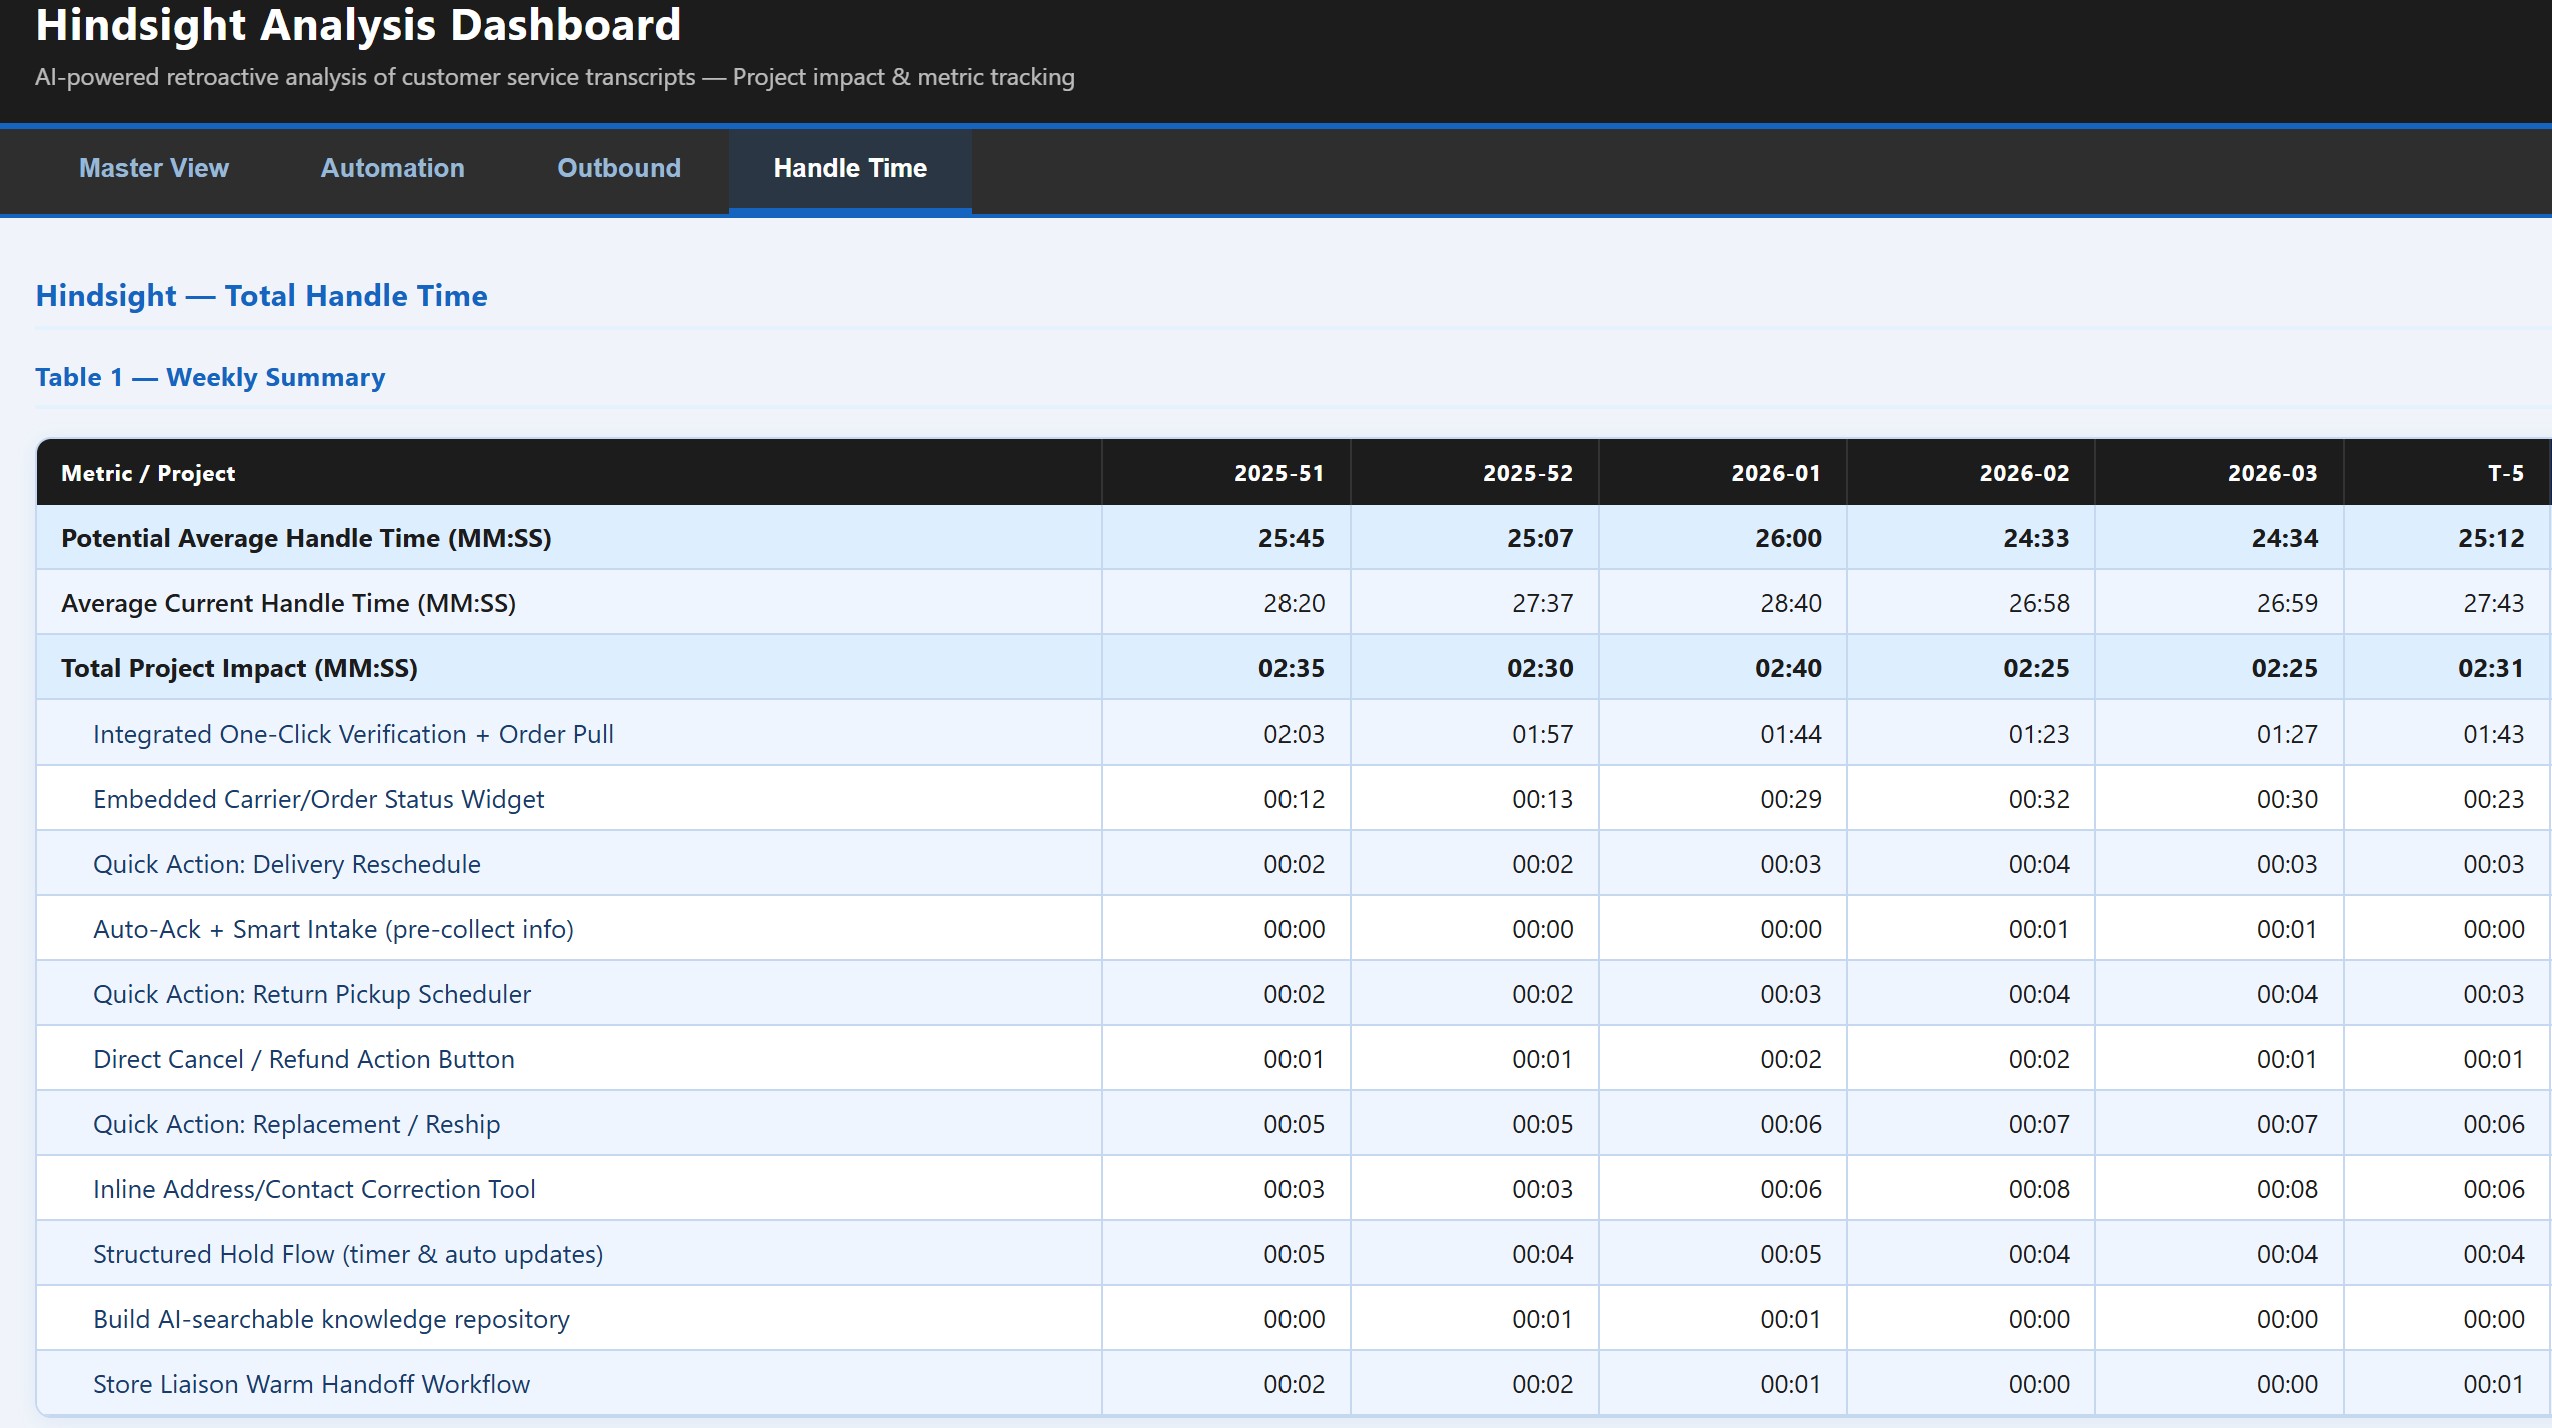Open Integrated One-Click Verification + Order Pull project
Screen dimensions: 2552x1428
353,734
